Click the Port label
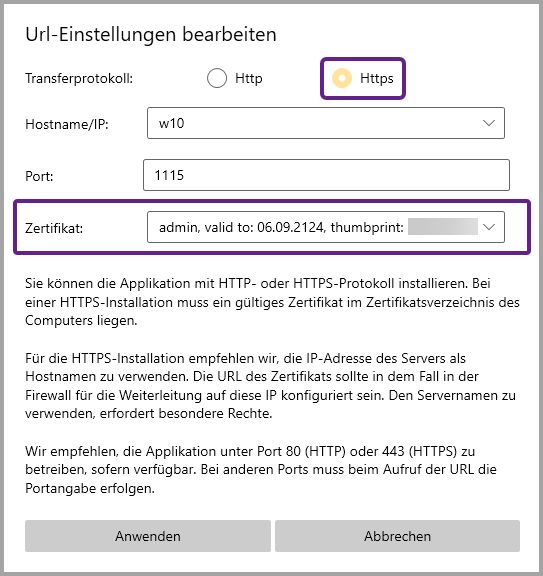This screenshot has width=543, height=576. [x=39, y=176]
